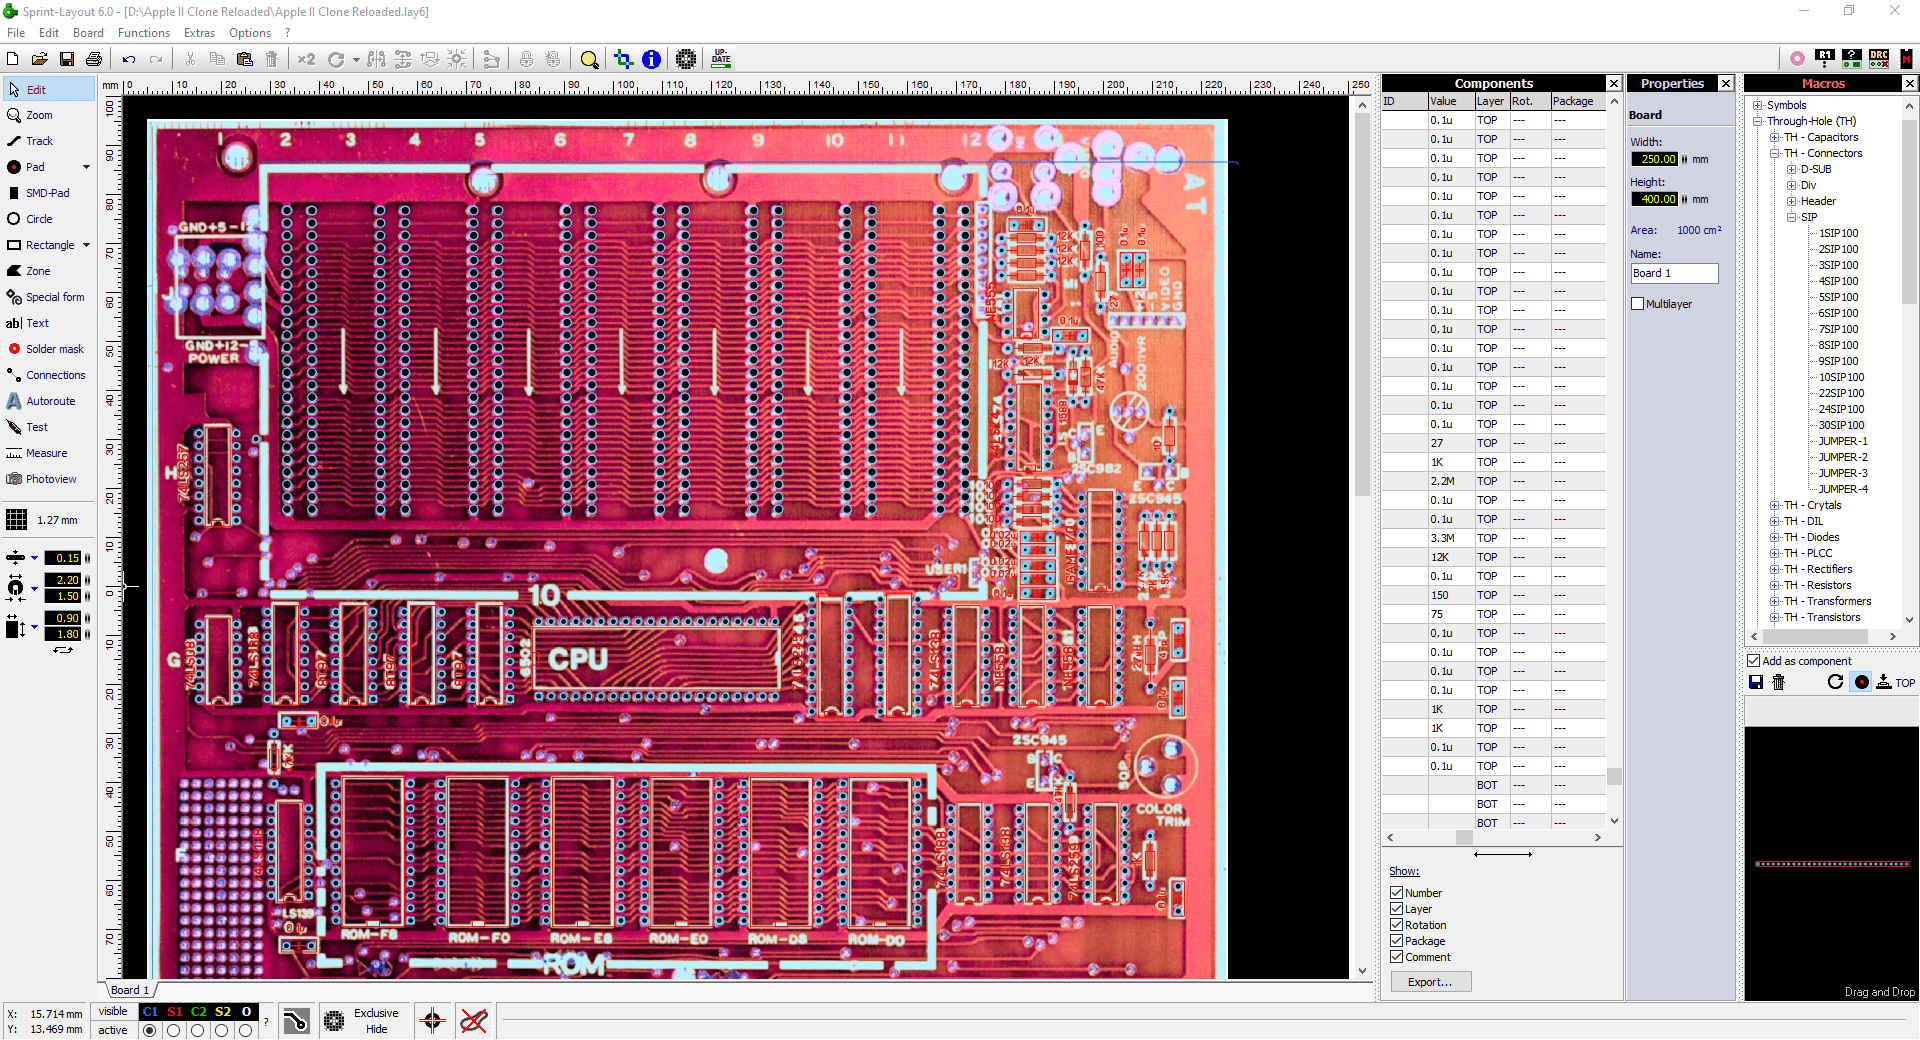Click the yellow magnifier Scanner icon
Screen dimensions: 1920x1040
pyautogui.click(x=589, y=59)
